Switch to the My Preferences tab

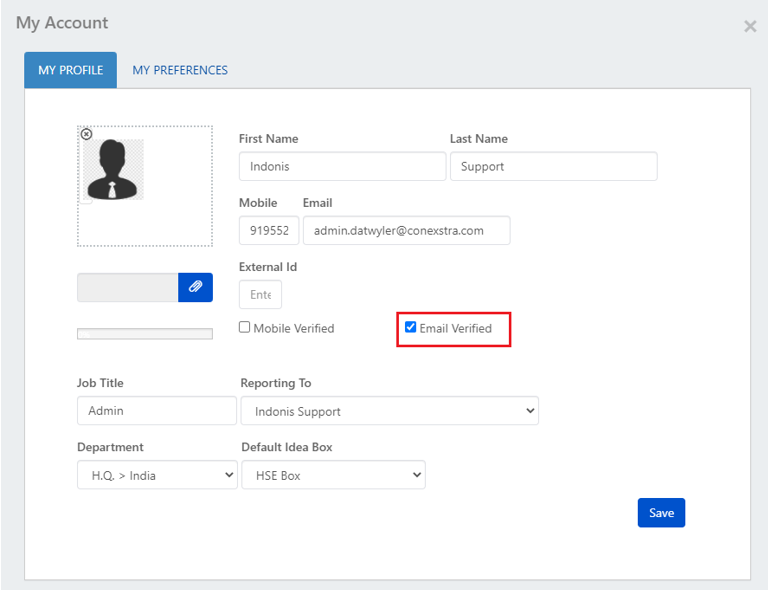point(180,70)
